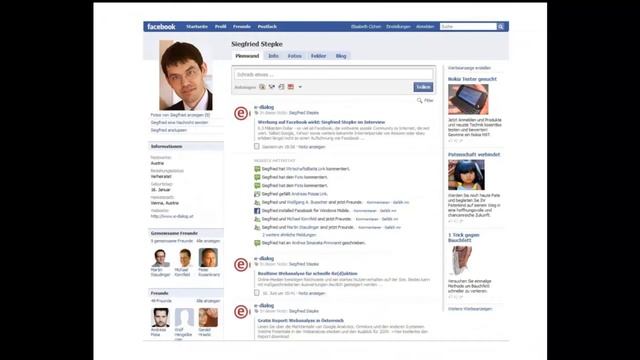Click the Facebook icon for the Windows Mobile row
The image size is (640, 360).
(257, 211)
